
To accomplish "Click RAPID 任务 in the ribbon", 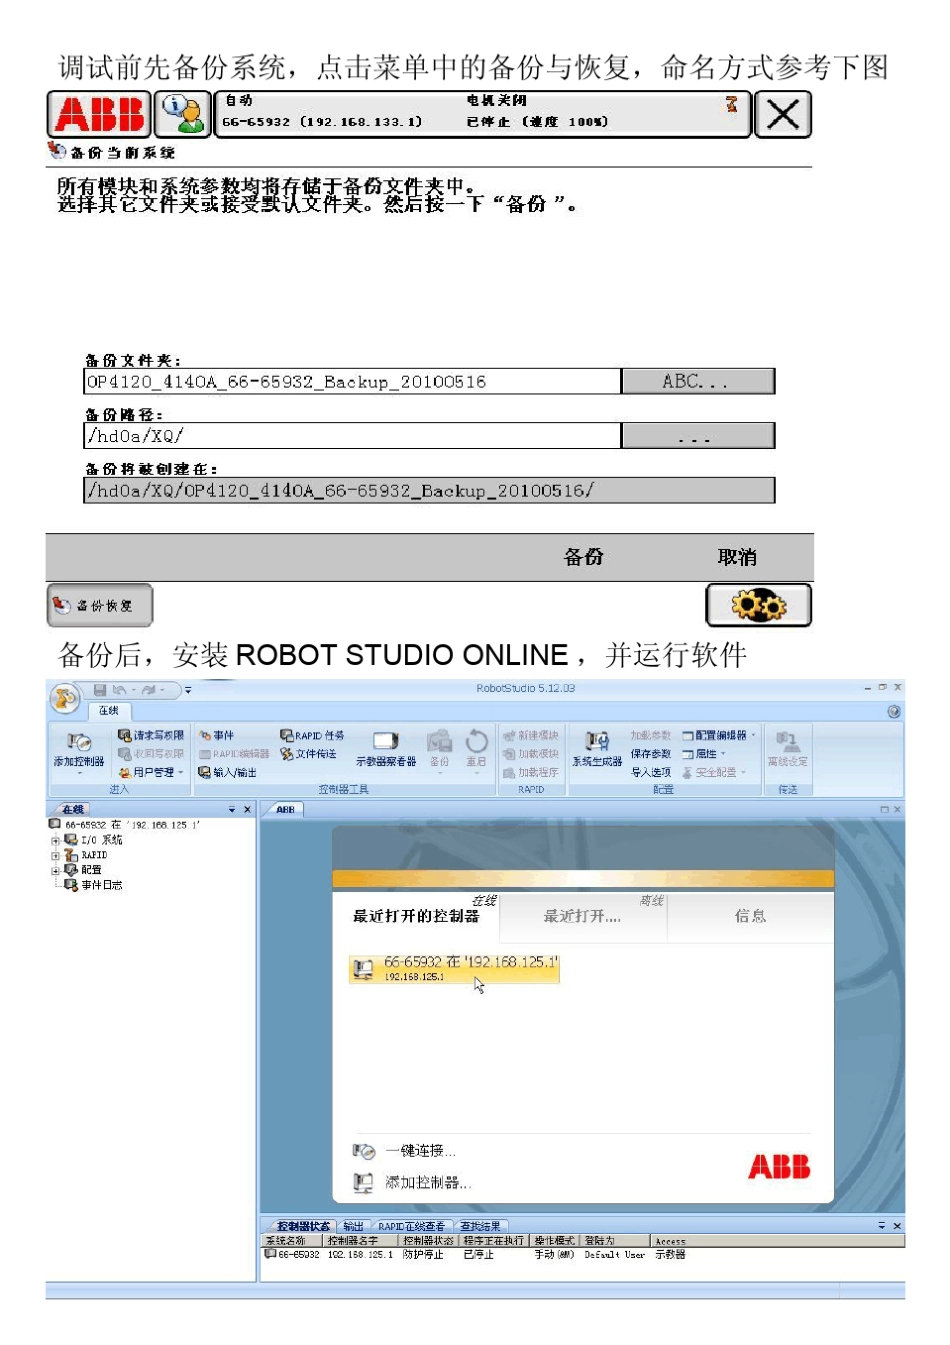I will 312,735.
